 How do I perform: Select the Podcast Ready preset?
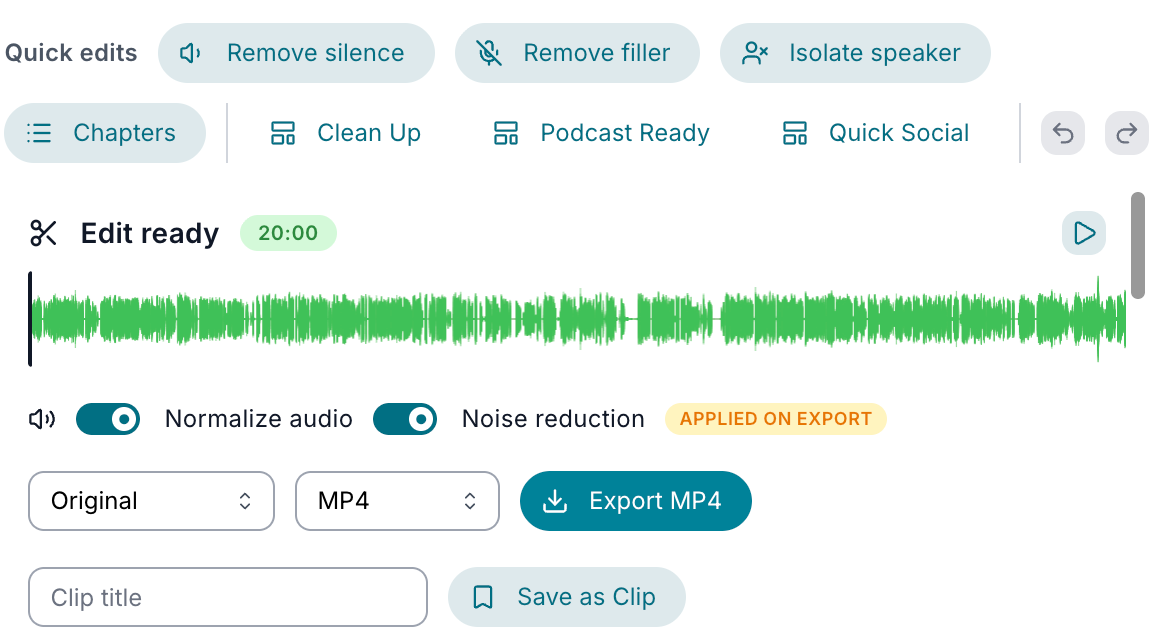pyautogui.click(x=601, y=133)
